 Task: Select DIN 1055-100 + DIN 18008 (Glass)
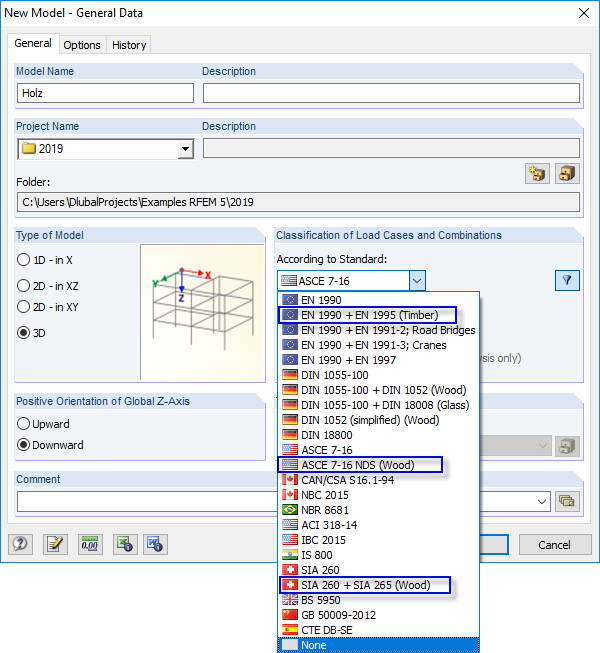tap(378, 405)
